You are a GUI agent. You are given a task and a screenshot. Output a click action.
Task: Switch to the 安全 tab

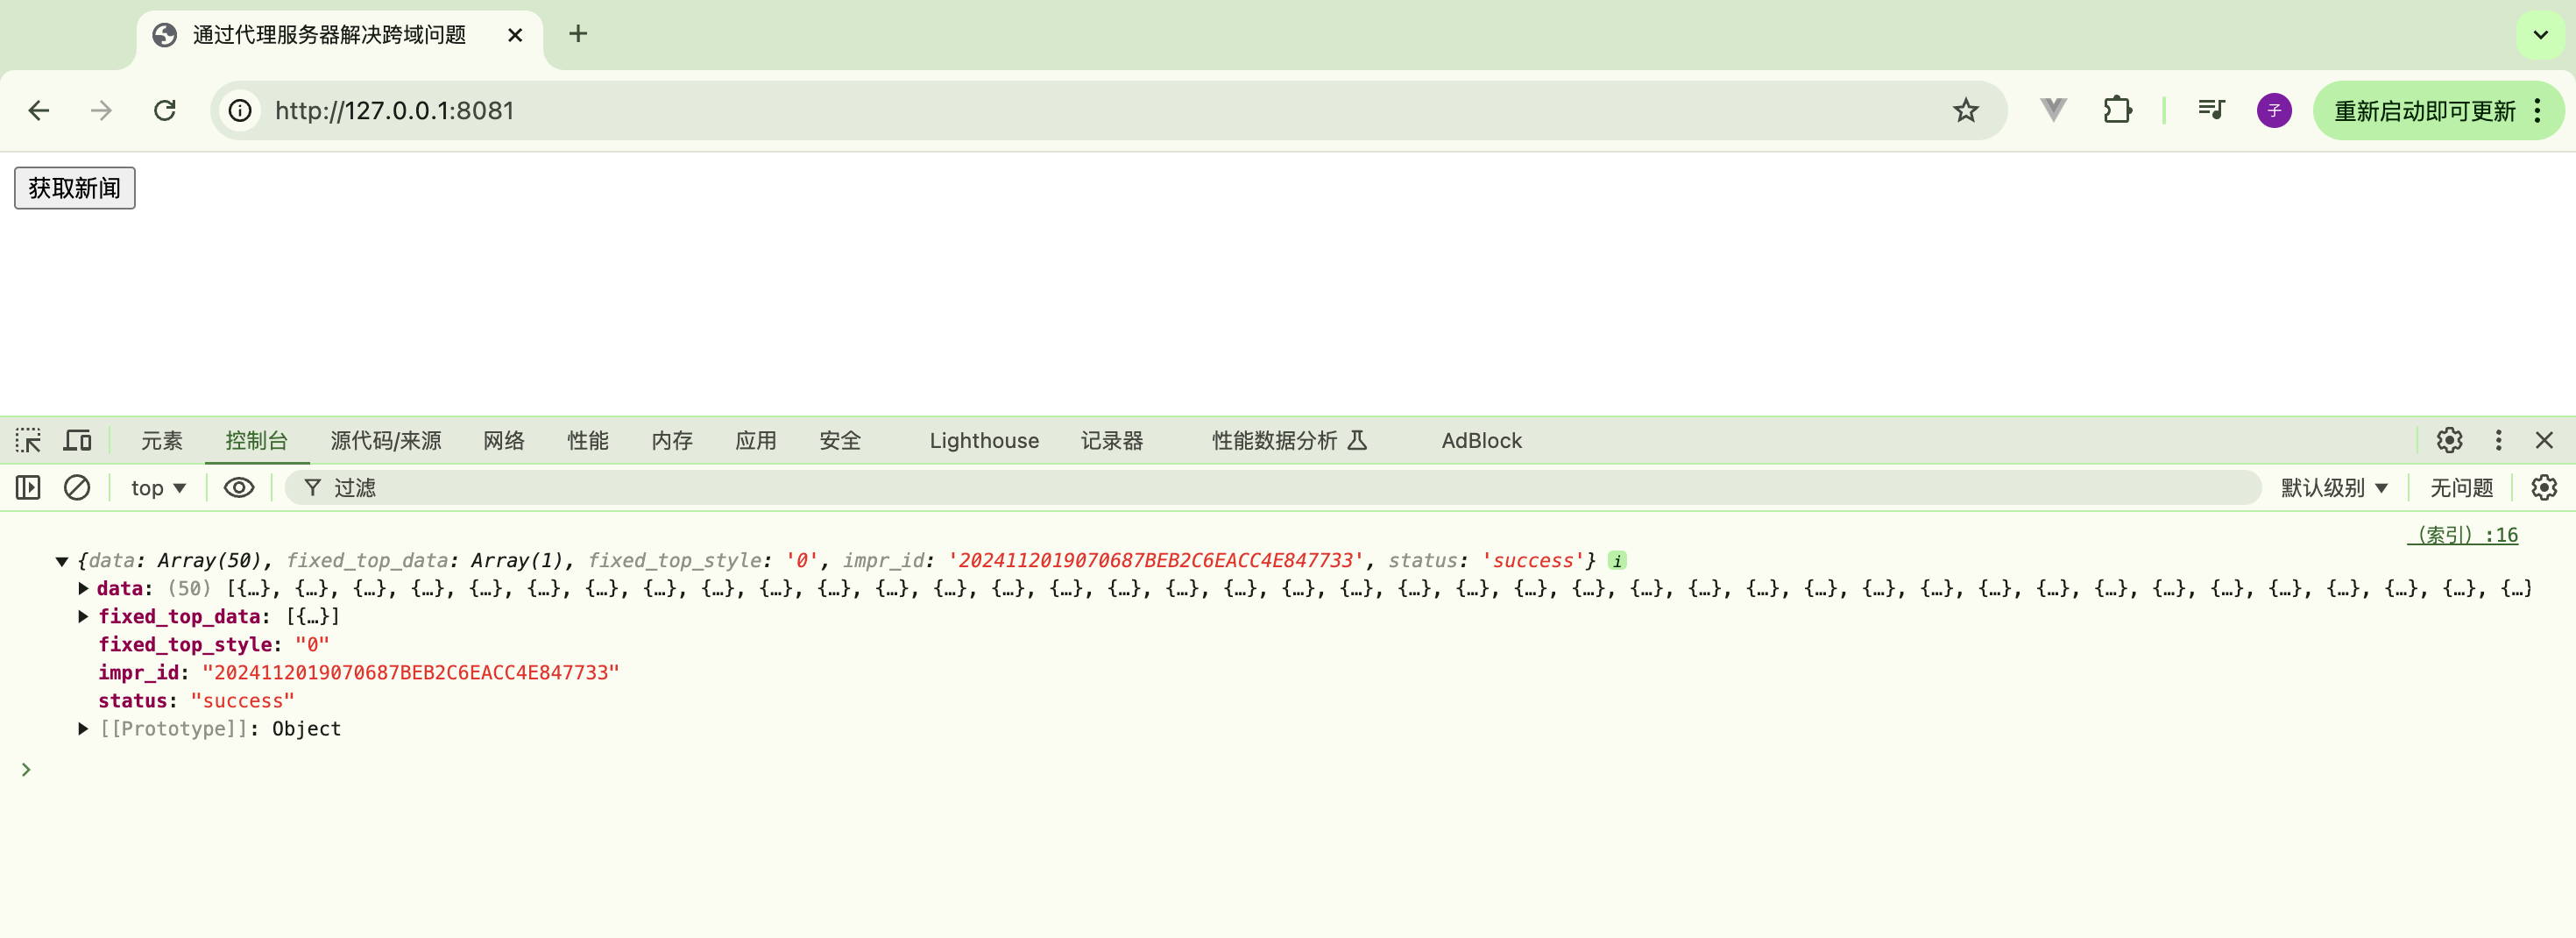pyautogui.click(x=840, y=440)
